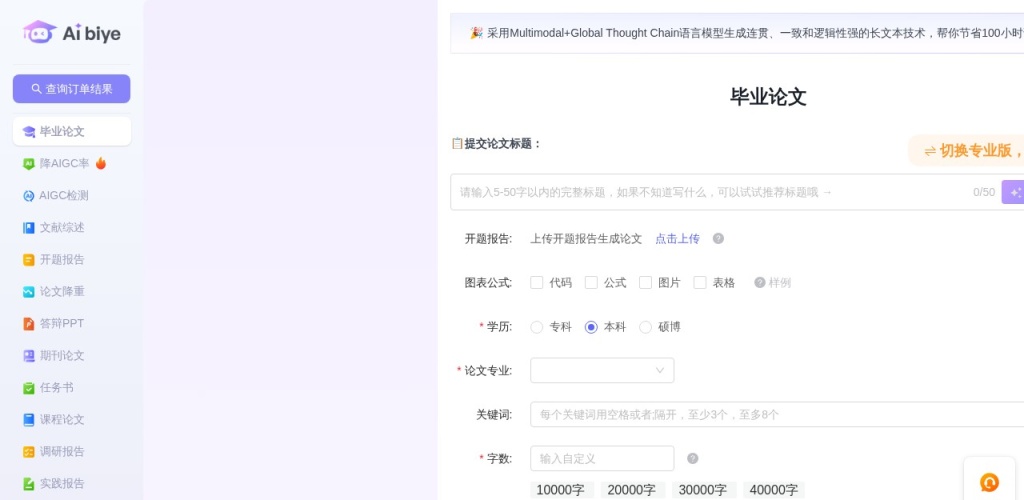Check the 表格 checkbox
The image size is (1024, 500).
pos(700,283)
